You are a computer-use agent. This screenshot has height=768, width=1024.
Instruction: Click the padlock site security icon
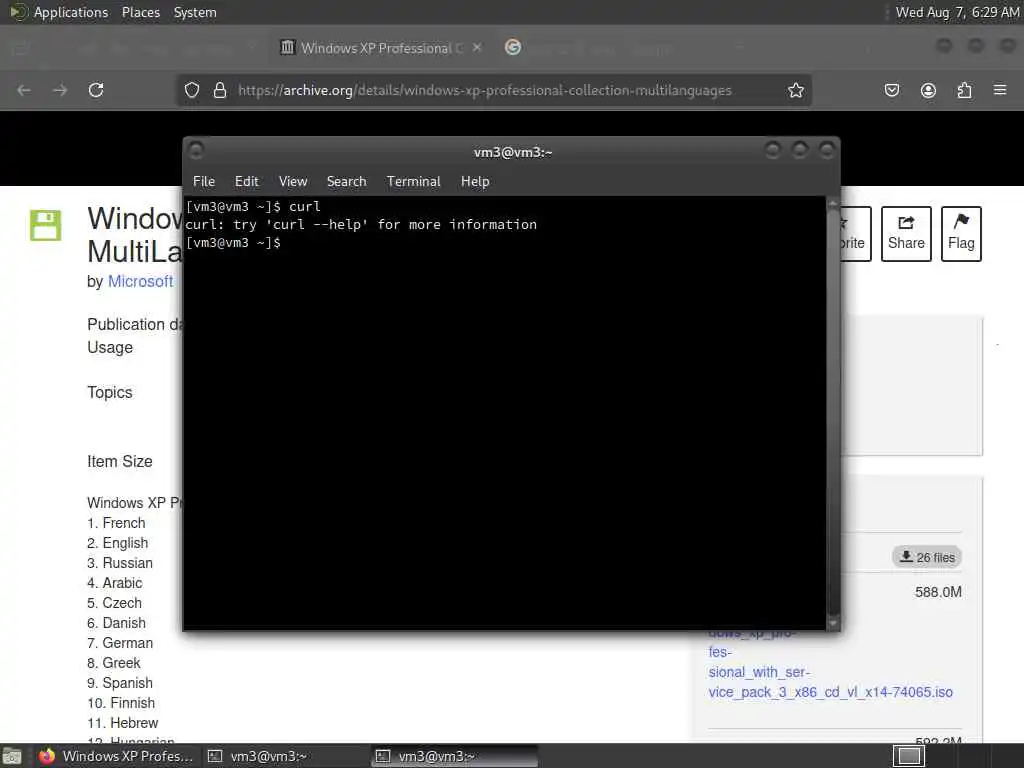click(x=220, y=90)
